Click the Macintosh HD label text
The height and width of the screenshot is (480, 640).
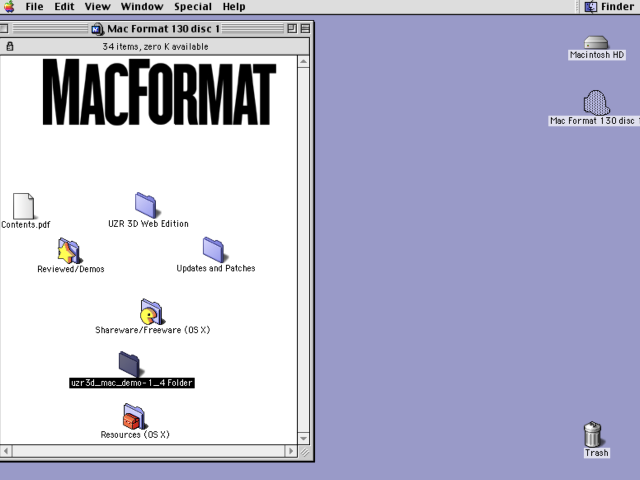click(597, 55)
